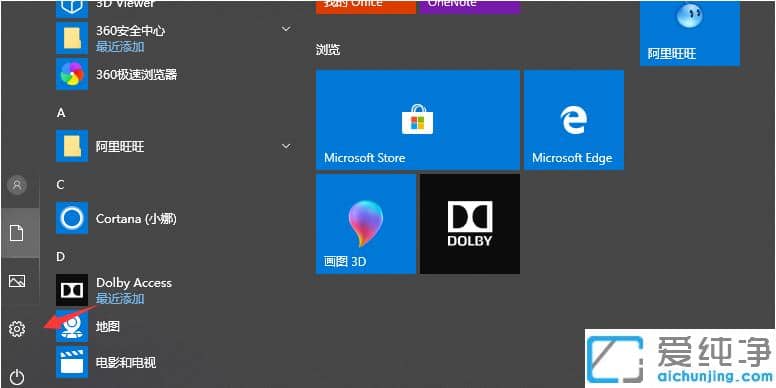
Task: Open the 阿里旺旺 folder icon in list
Action: [x=72, y=146]
